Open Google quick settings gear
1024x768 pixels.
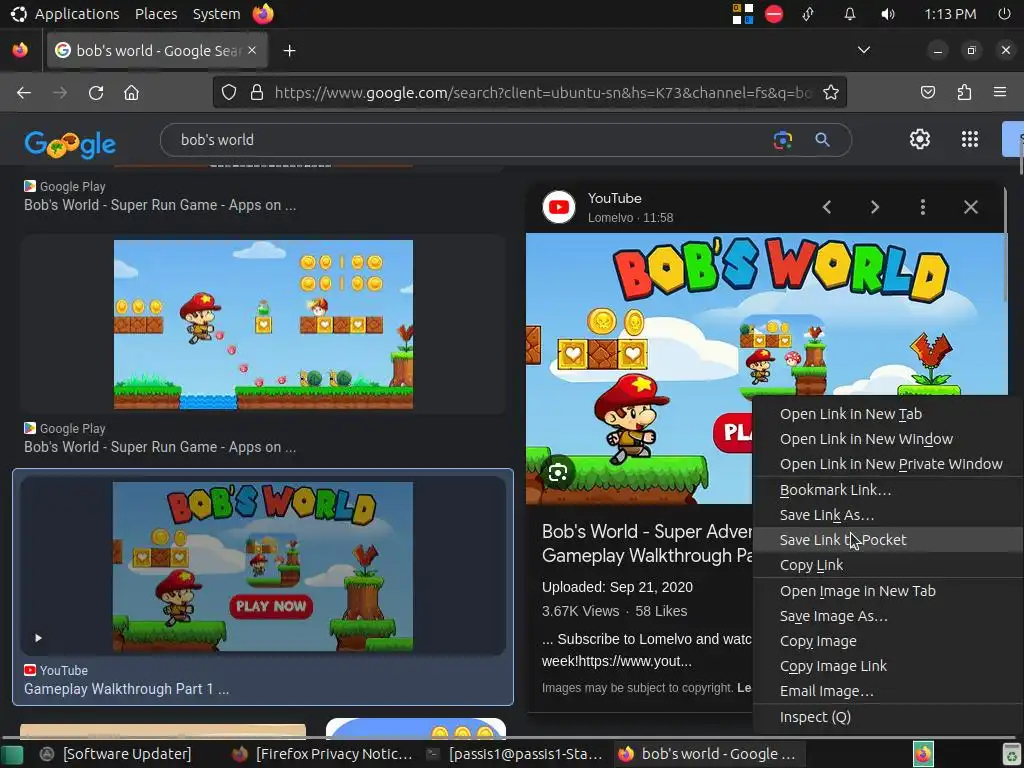[x=920, y=139]
